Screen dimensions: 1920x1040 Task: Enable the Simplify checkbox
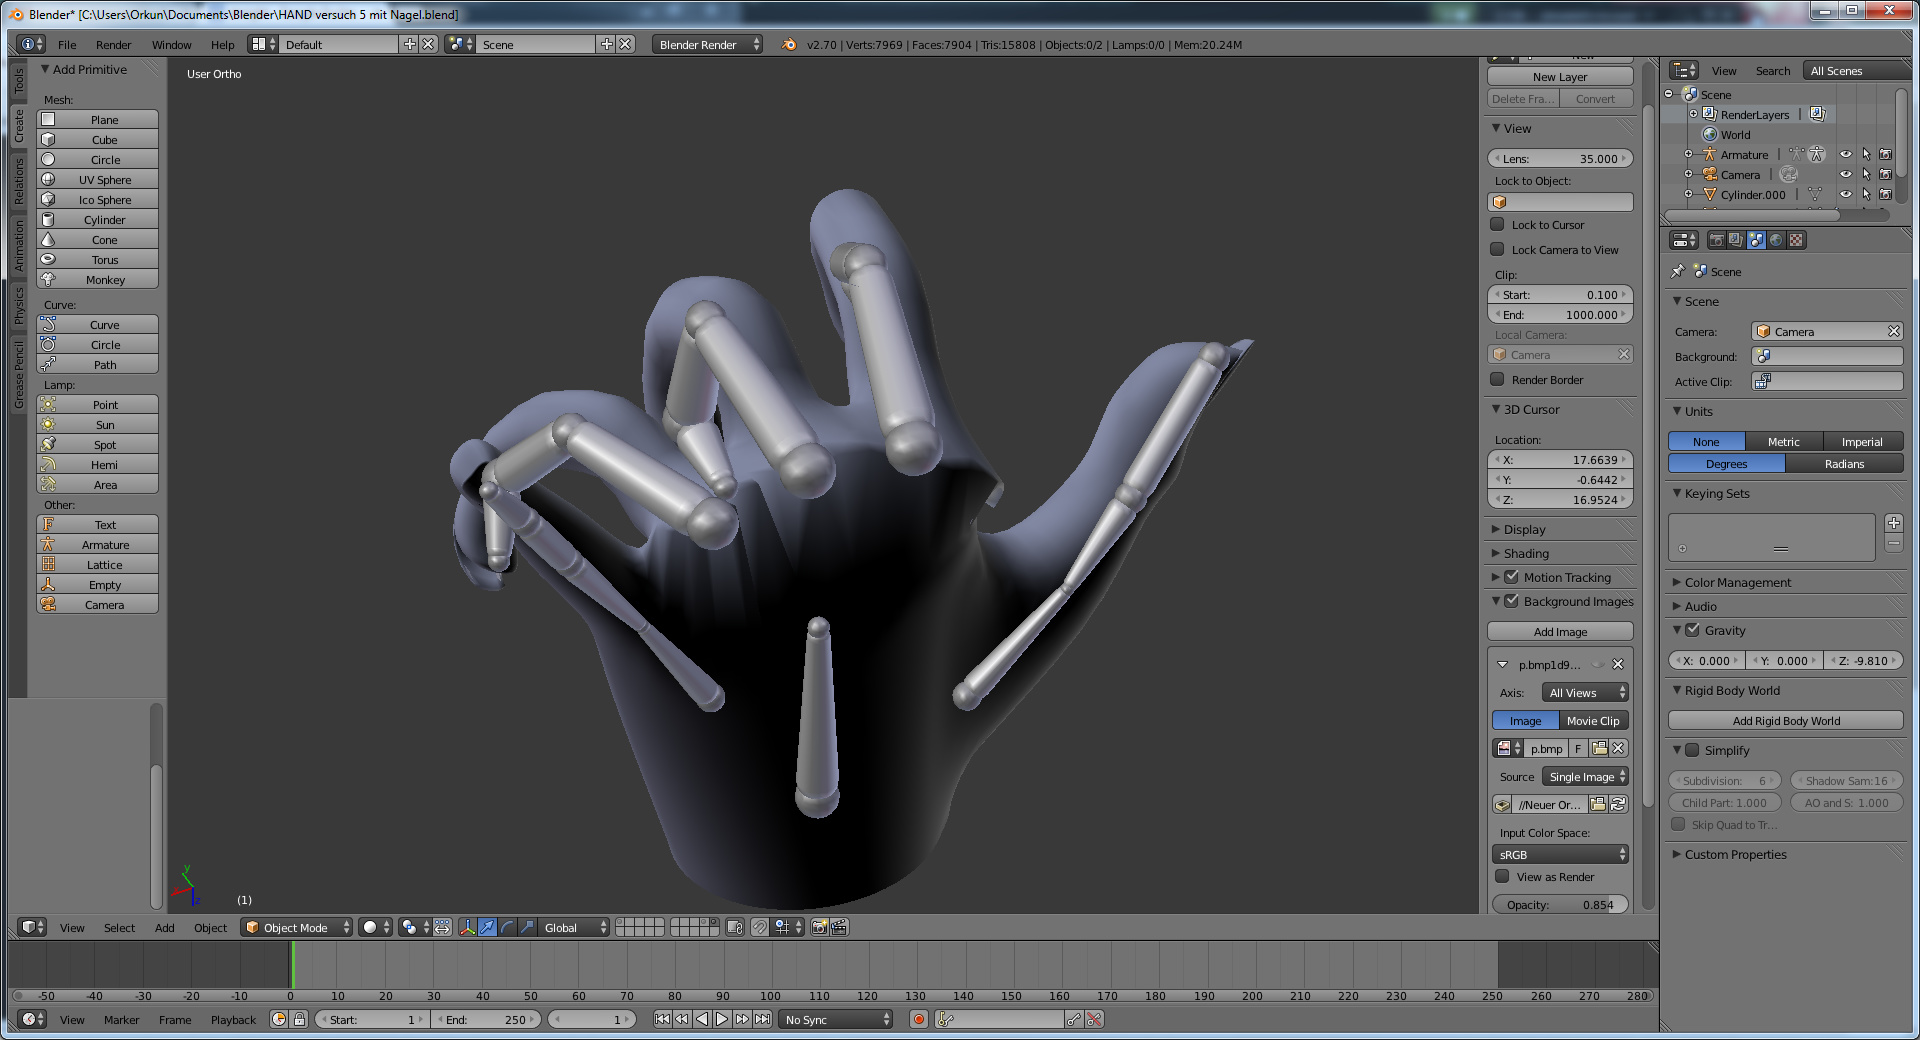tap(1692, 750)
